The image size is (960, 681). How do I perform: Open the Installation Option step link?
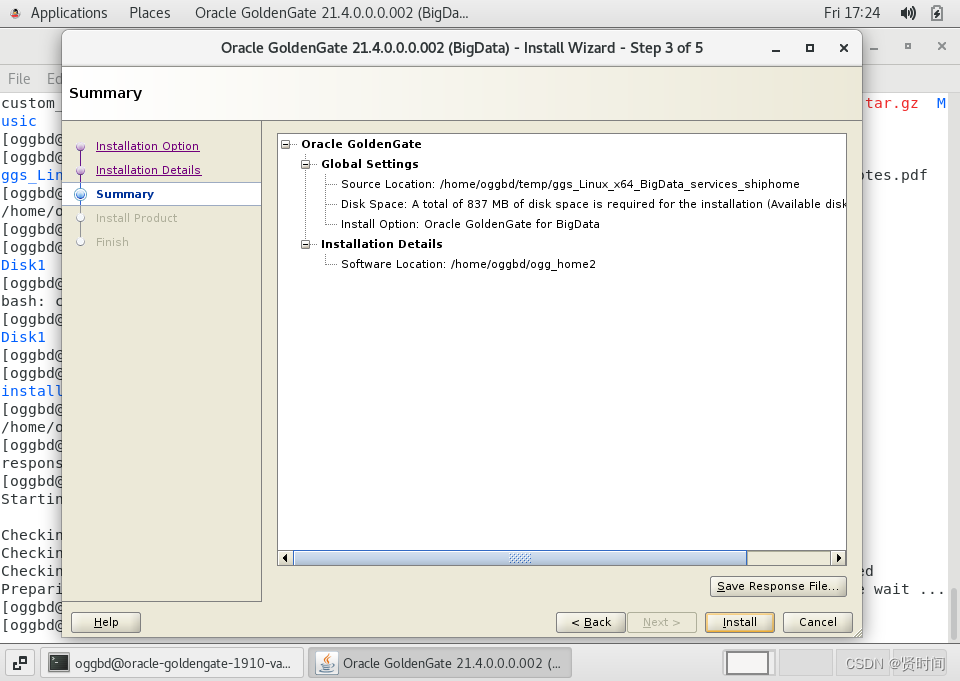[148, 146]
